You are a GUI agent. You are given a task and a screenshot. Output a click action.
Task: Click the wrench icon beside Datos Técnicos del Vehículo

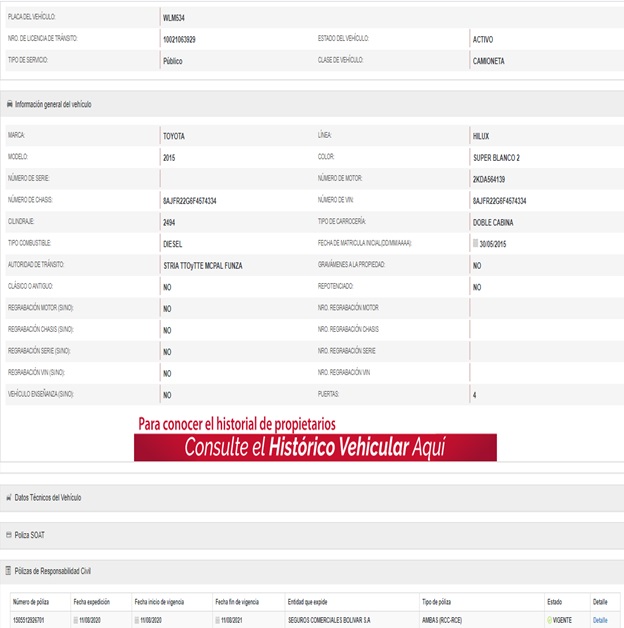coord(9,497)
